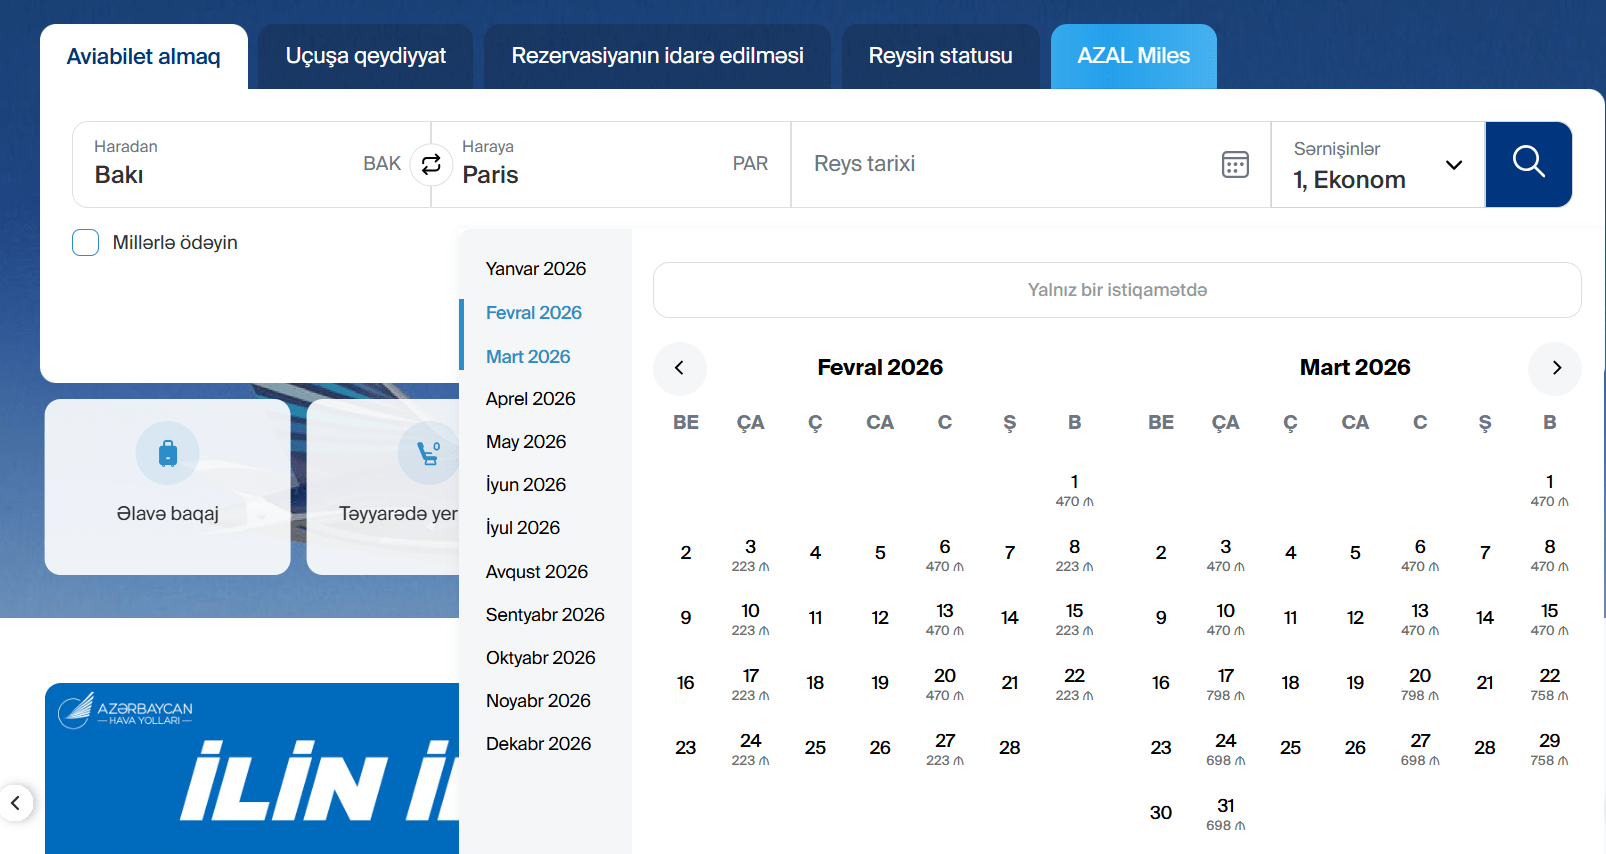Click Yalnız bir istiqamətdə button
This screenshot has width=1606, height=854.
[x=1116, y=290]
